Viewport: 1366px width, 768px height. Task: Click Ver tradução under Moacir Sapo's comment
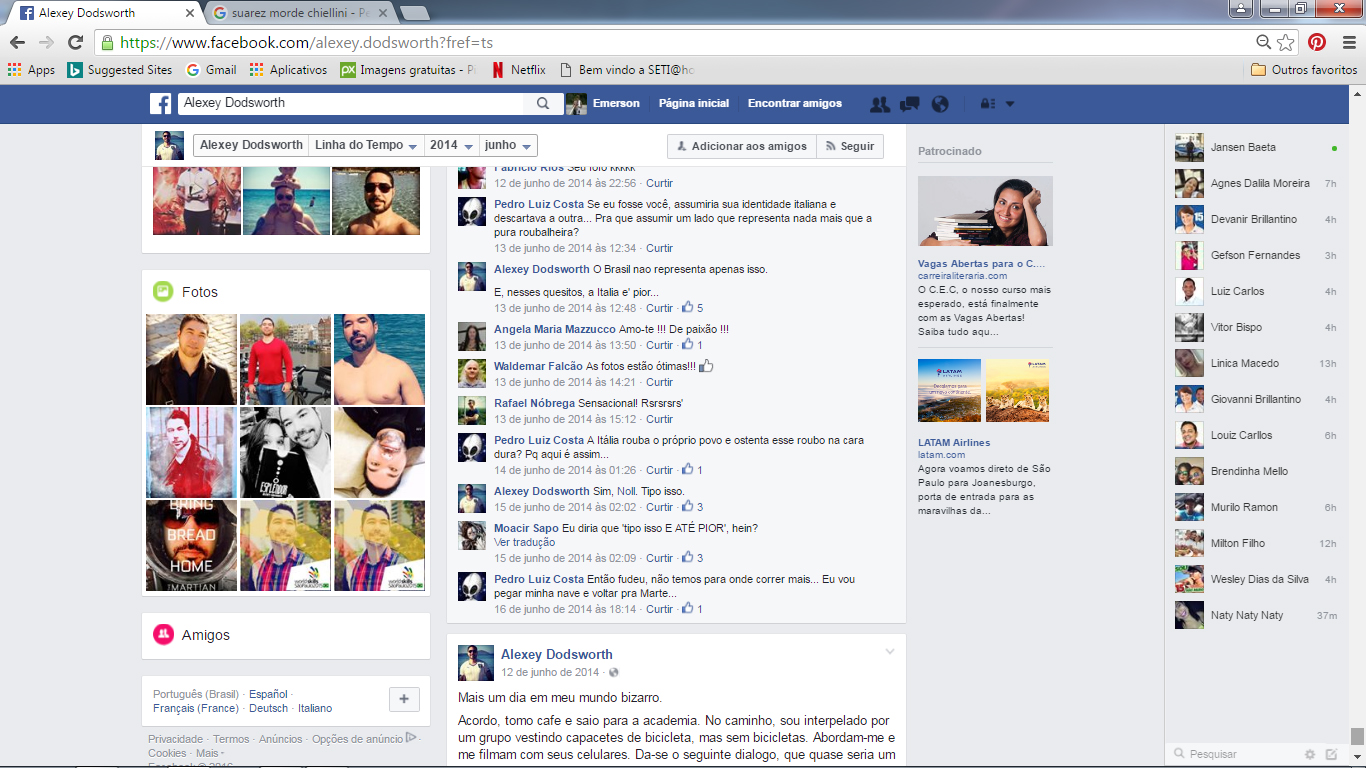pyautogui.click(x=524, y=542)
